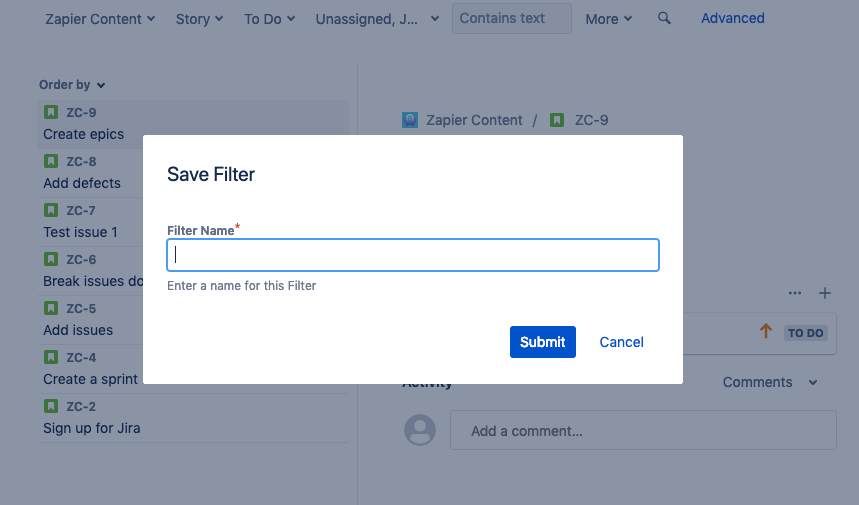The image size is (859, 505).
Task: Click the Filter Name input field
Action: (x=413, y=255)
